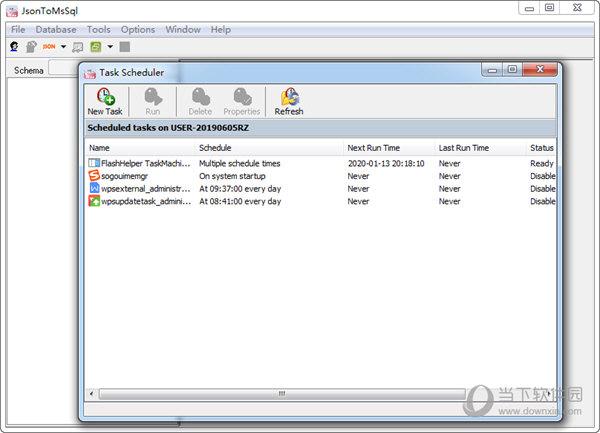Image resolution: width=600 pixels, height=433 pixels.
Task: Select the FlashHelper TaskMachi... task row
Action: pos(321,163)
